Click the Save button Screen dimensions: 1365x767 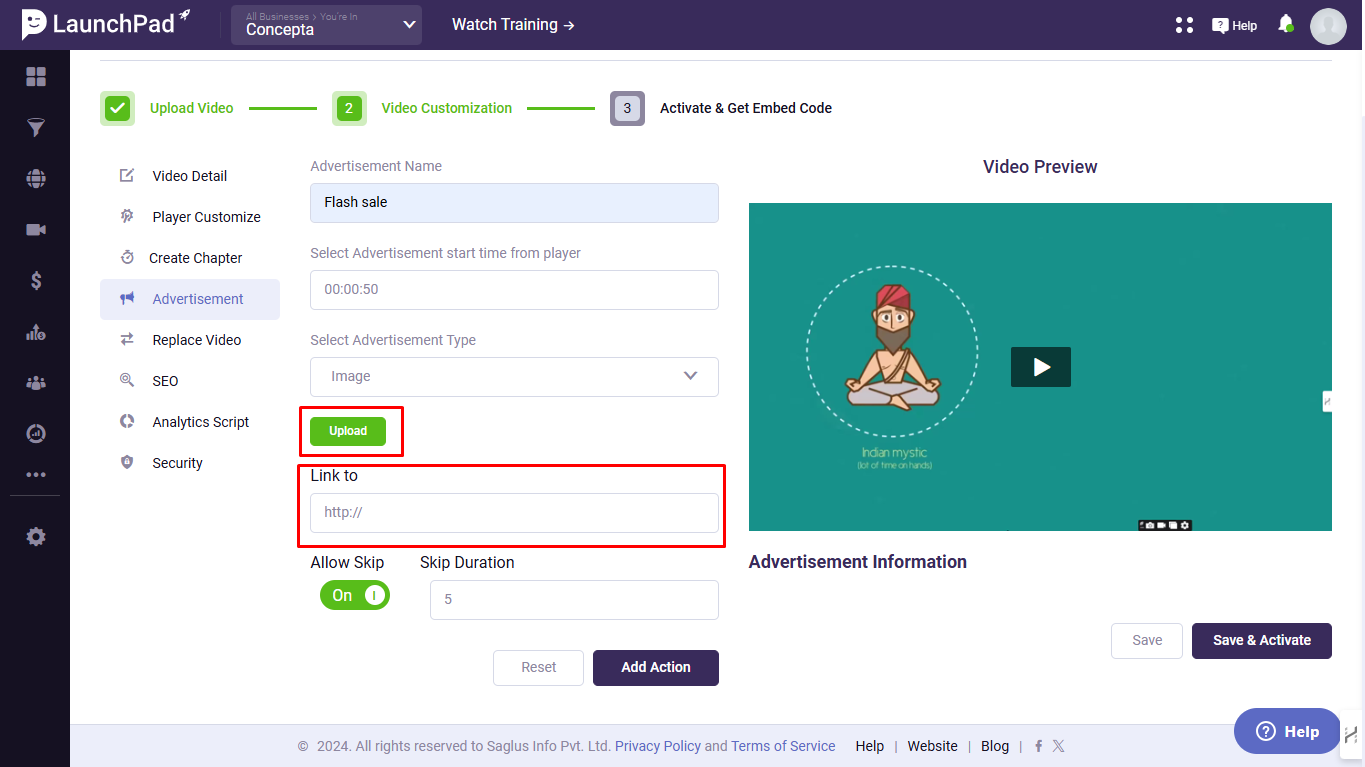click(x=1147, y=640)
